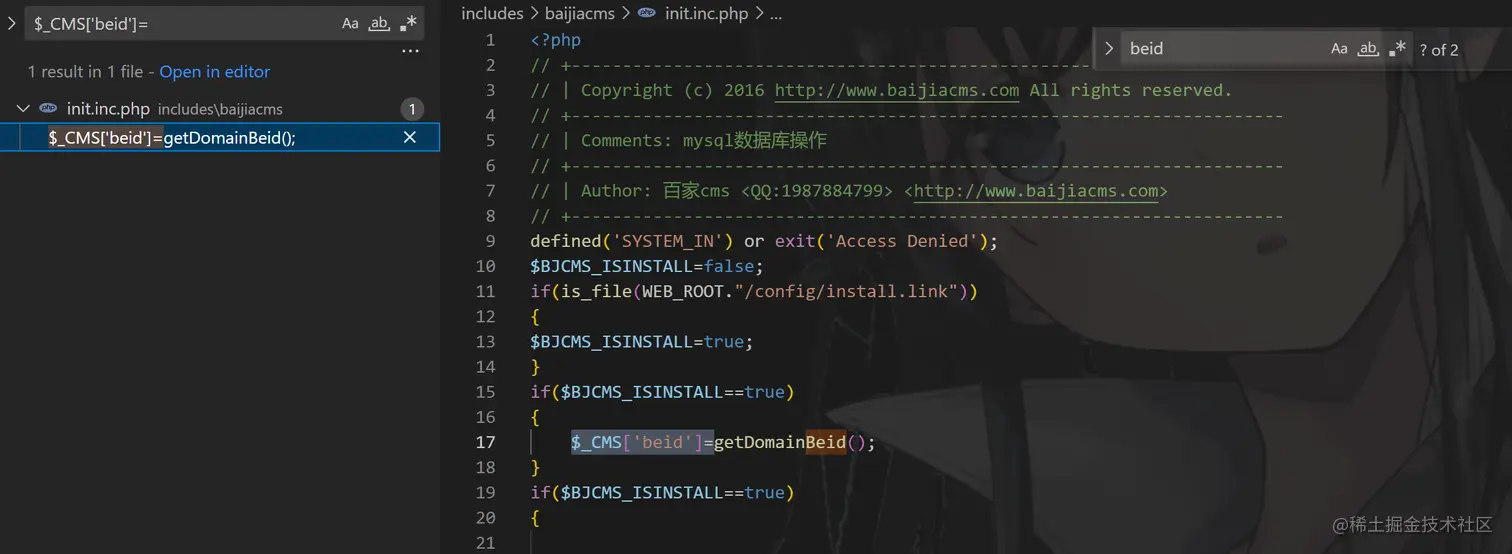1512x554 pixels.
Task: Open the search details ellipsis toggle
Action: pos(410,51)
